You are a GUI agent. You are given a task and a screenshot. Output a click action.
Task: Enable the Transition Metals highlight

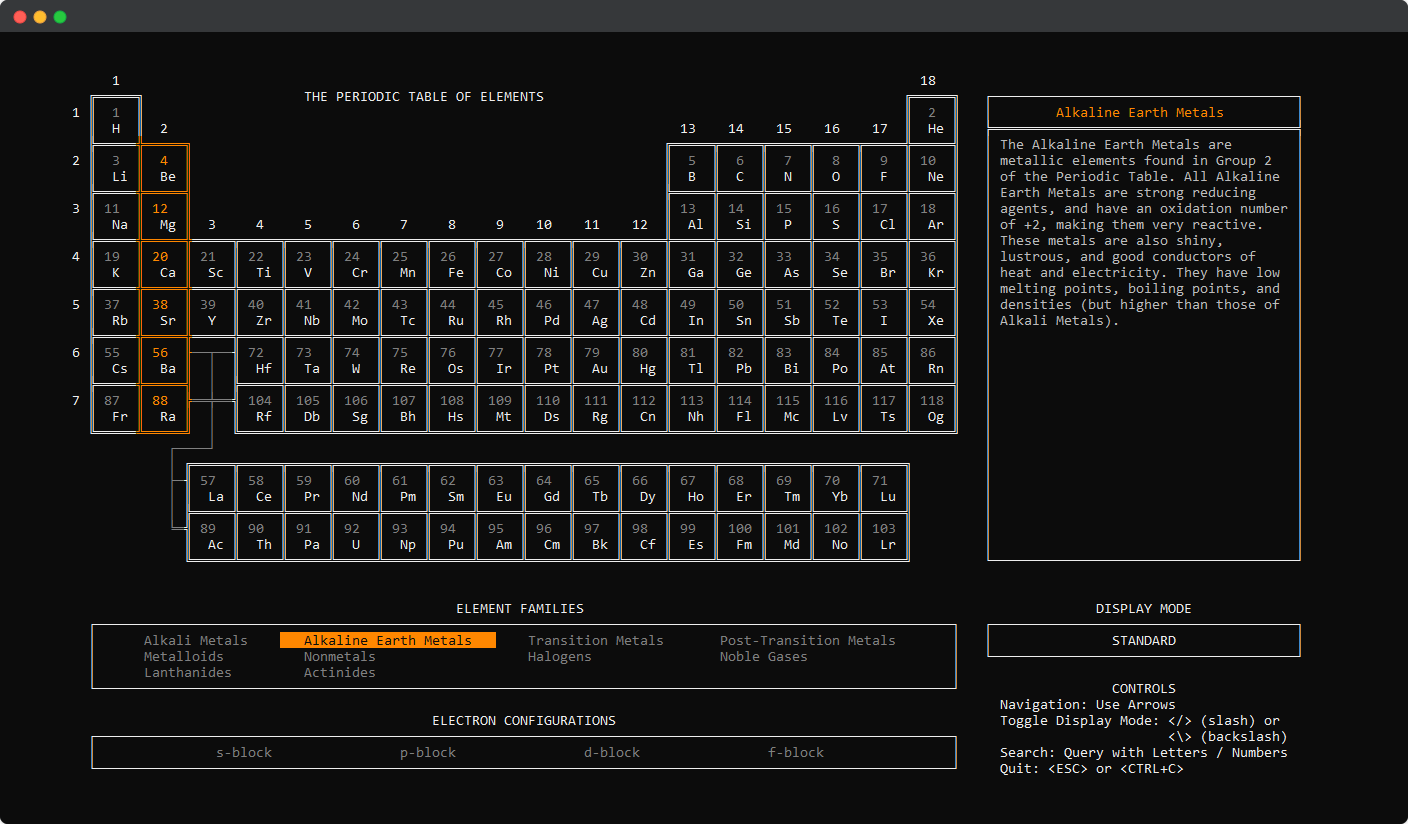pos(595,640)
